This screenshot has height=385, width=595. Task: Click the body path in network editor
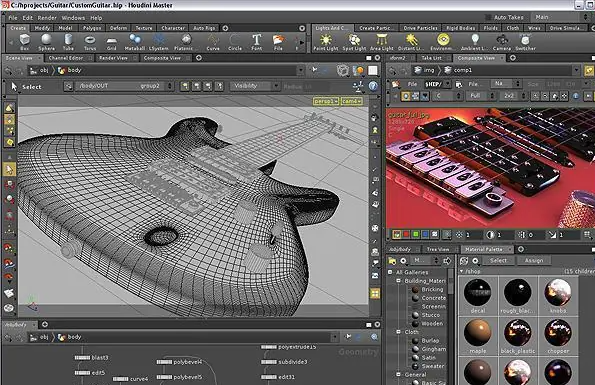[x=70, y=337]
